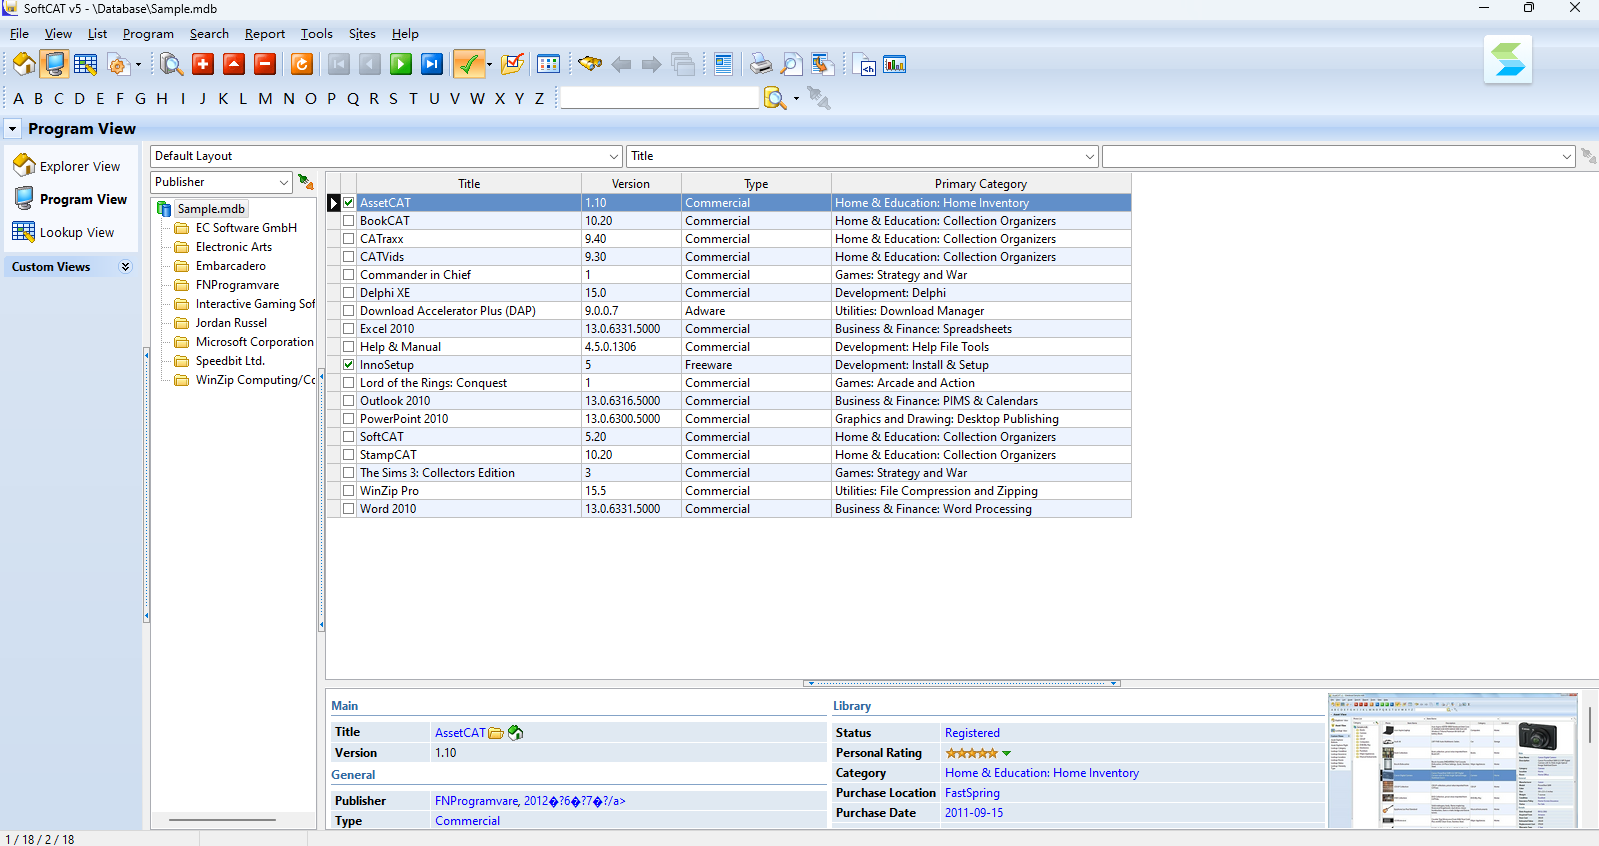The height and width of the screenshot is (846, 1599).
Task: Click the green house icon next to AssetCAT
Action: click(x=516, y=733)
